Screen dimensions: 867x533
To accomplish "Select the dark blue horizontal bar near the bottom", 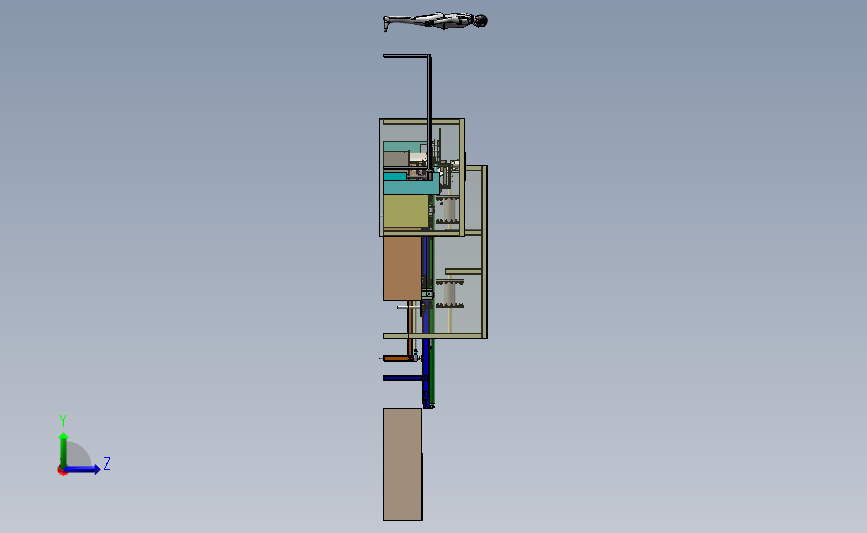I will point(404,378).
